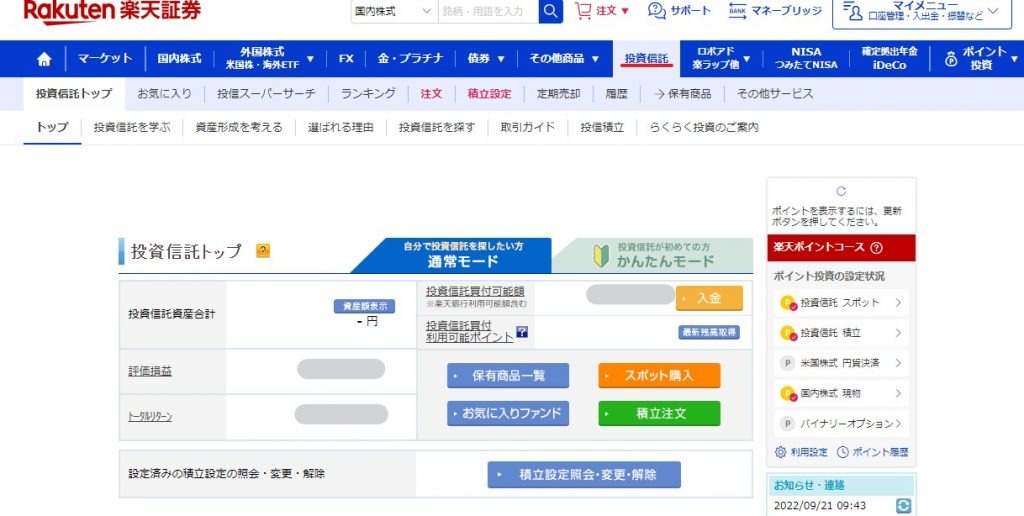The height and width of the screenshot is (516, 1024).
Task: Open the 積立設定 sub-tab
Action: (x=489, y=94)
